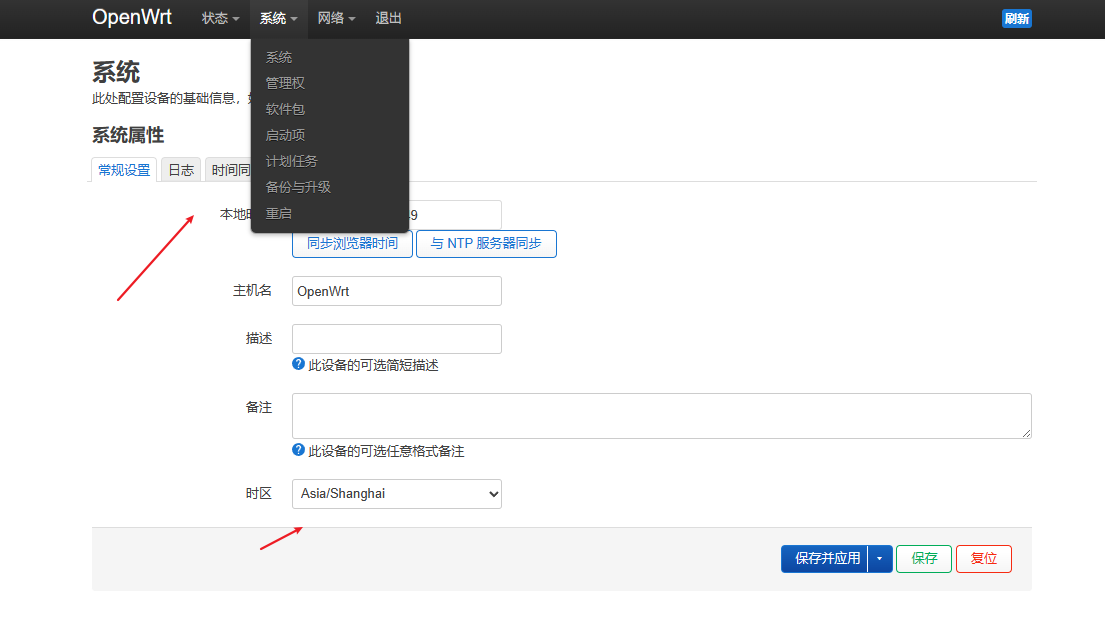Screen dimensions: 1105x633
Task: Select 备份与升级 in the dropdown menu
Action: pyautogui.click(x=297, y=187)
